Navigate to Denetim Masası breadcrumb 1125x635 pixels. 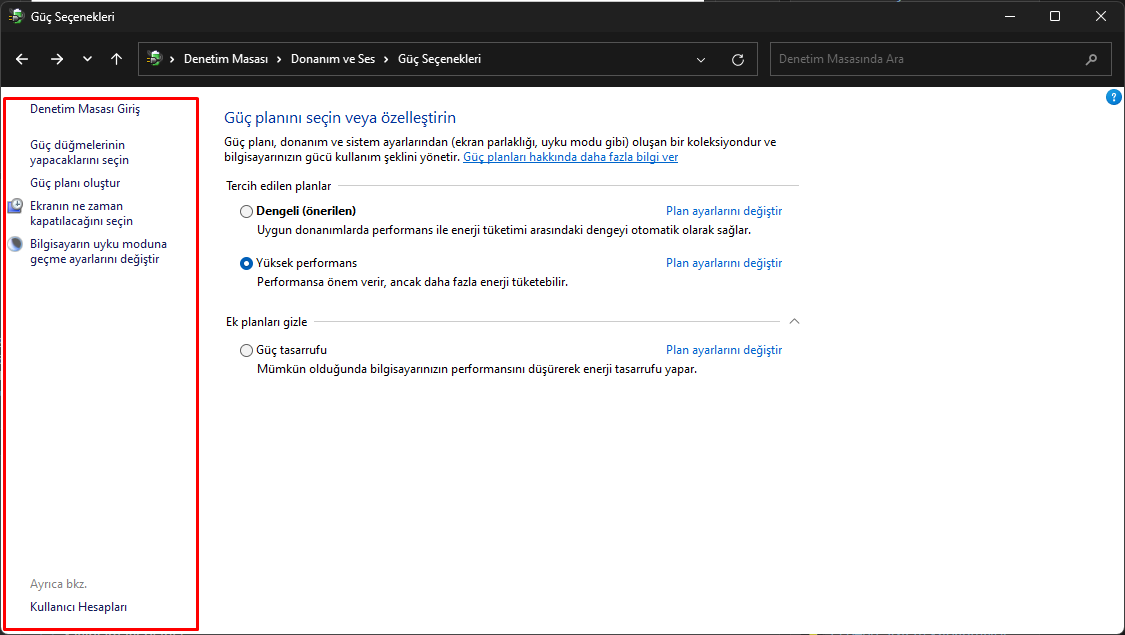(x=226, y=59)
